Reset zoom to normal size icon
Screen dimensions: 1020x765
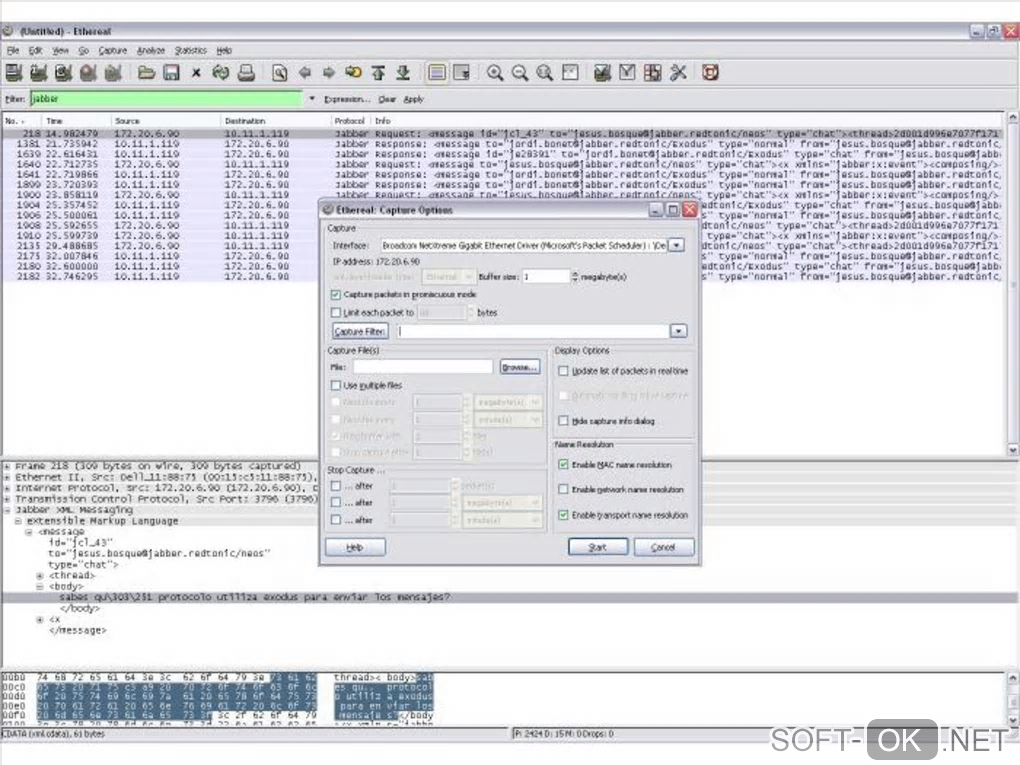tap(544, 73)
